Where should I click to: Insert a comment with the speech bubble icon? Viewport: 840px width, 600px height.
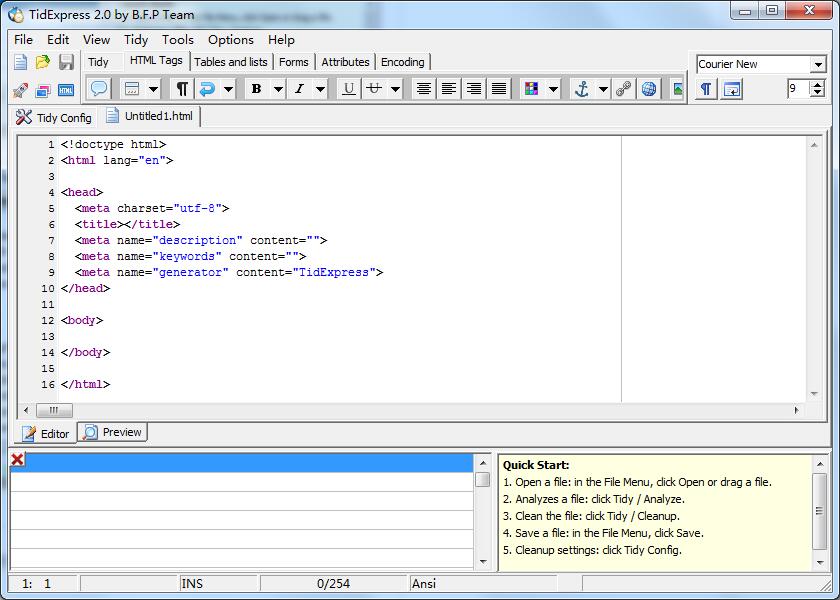point(99,88)
